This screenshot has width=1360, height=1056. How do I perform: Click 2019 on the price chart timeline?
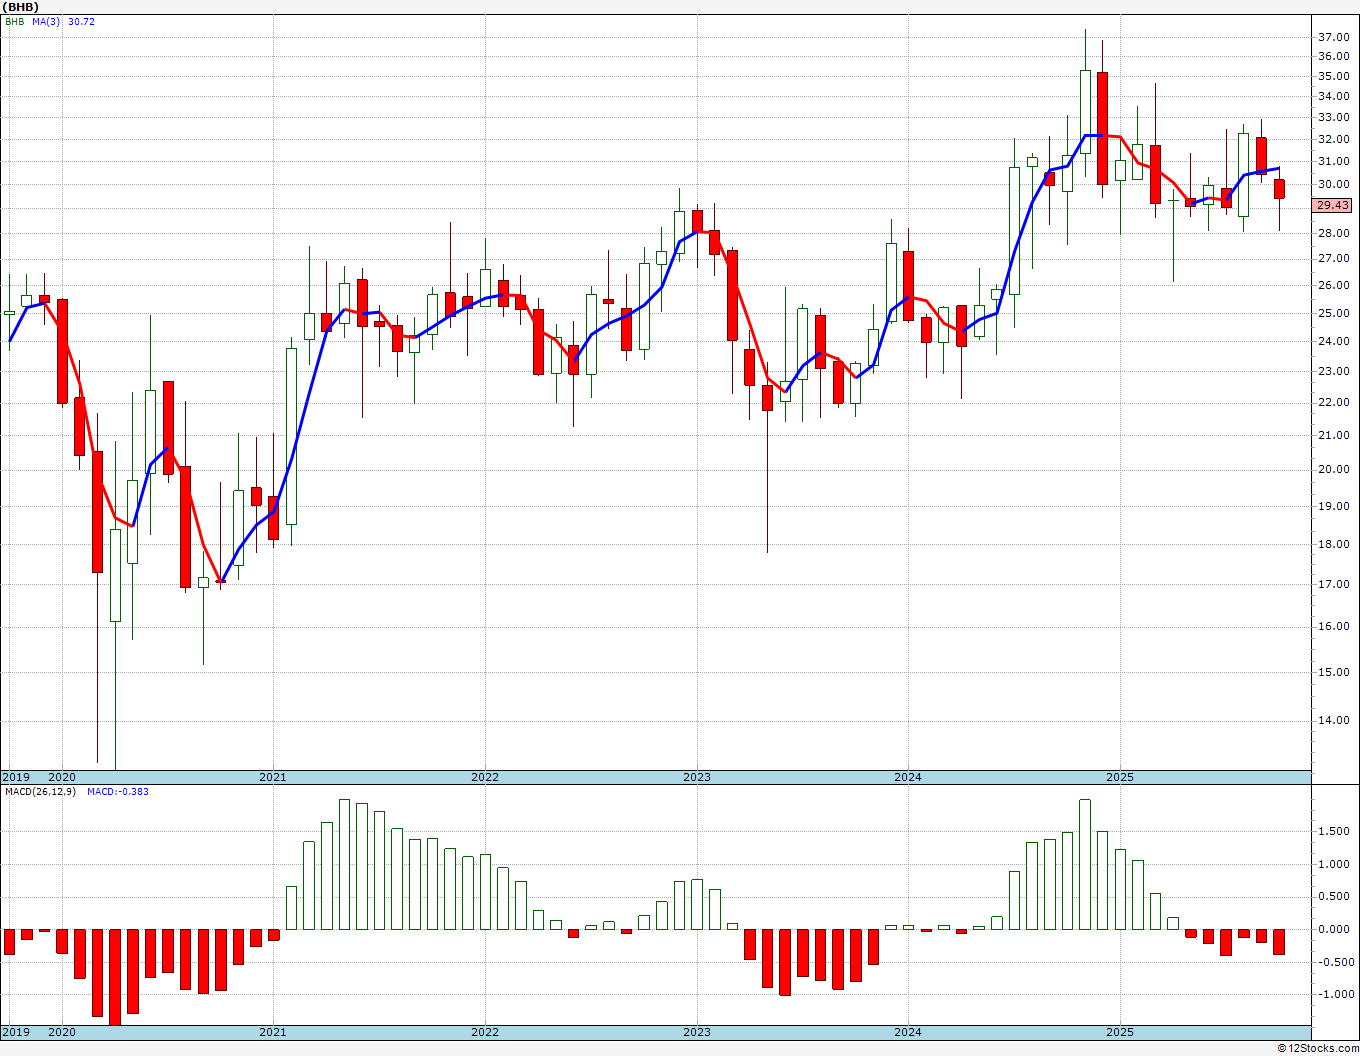click(x=16, y=777)
